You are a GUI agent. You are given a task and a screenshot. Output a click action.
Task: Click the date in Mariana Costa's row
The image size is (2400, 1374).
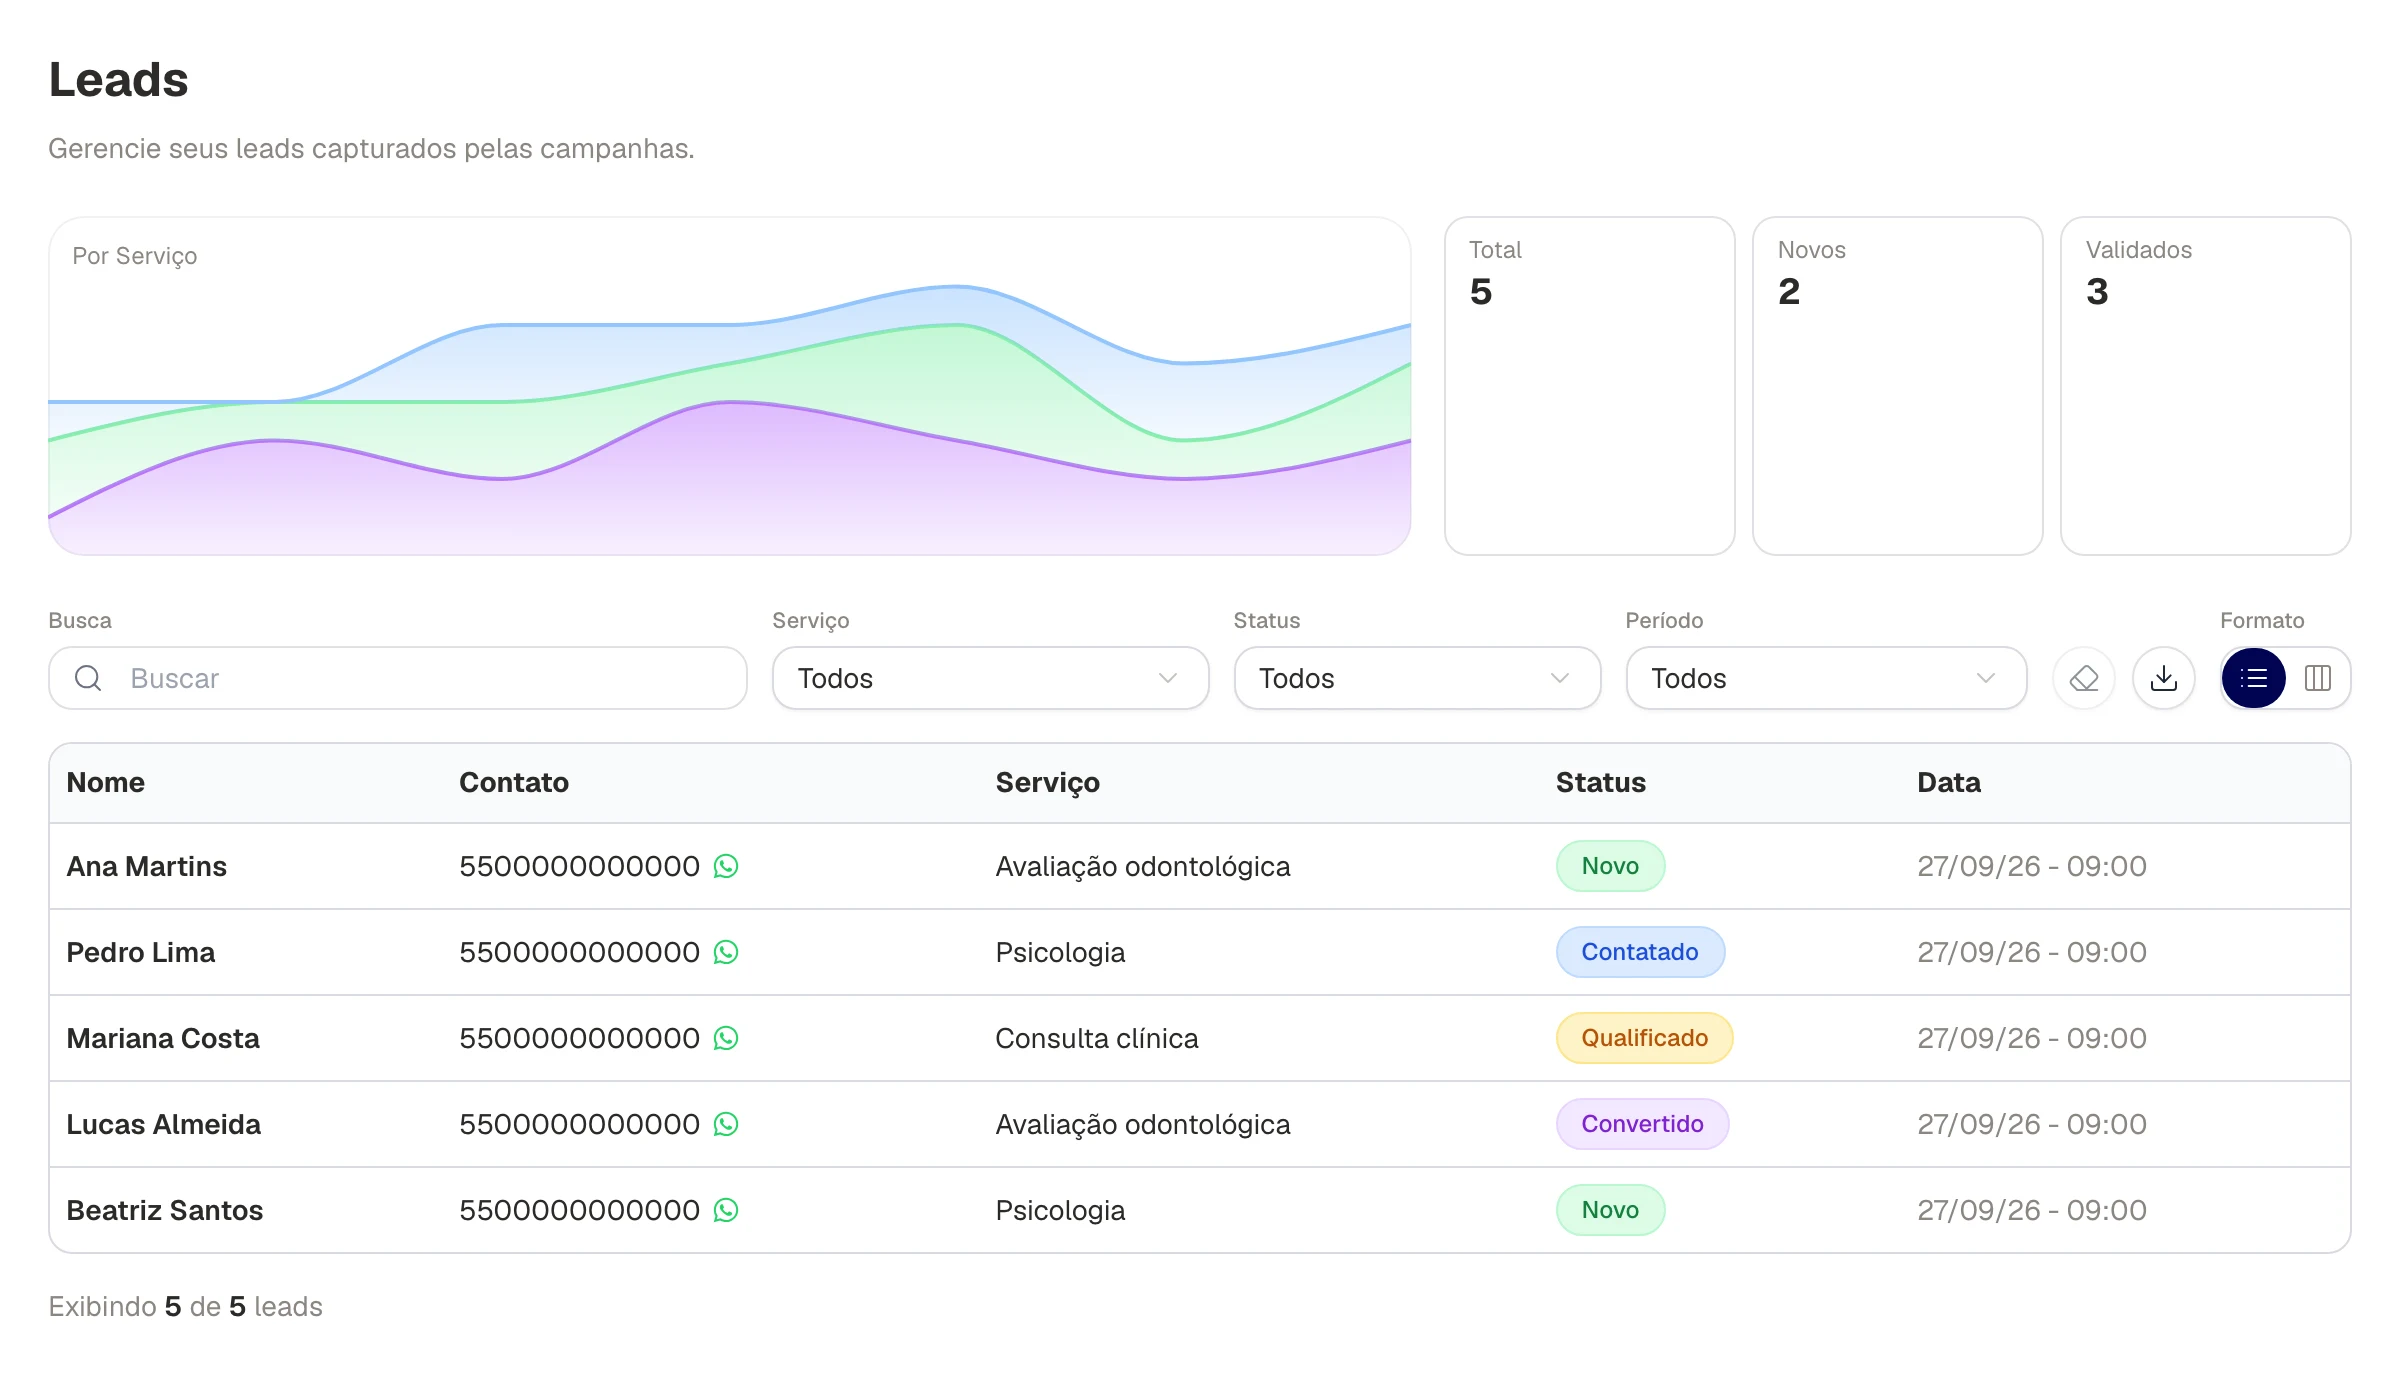point(2032,1038)
